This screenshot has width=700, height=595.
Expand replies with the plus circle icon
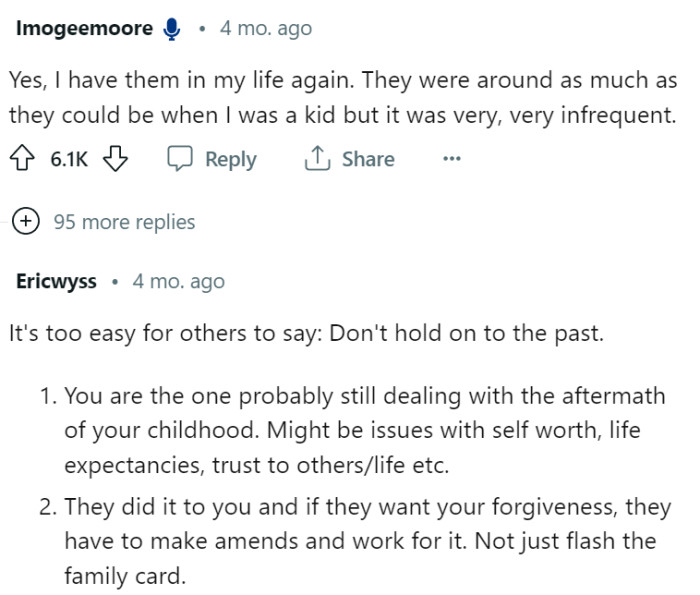tap(25, 222)
